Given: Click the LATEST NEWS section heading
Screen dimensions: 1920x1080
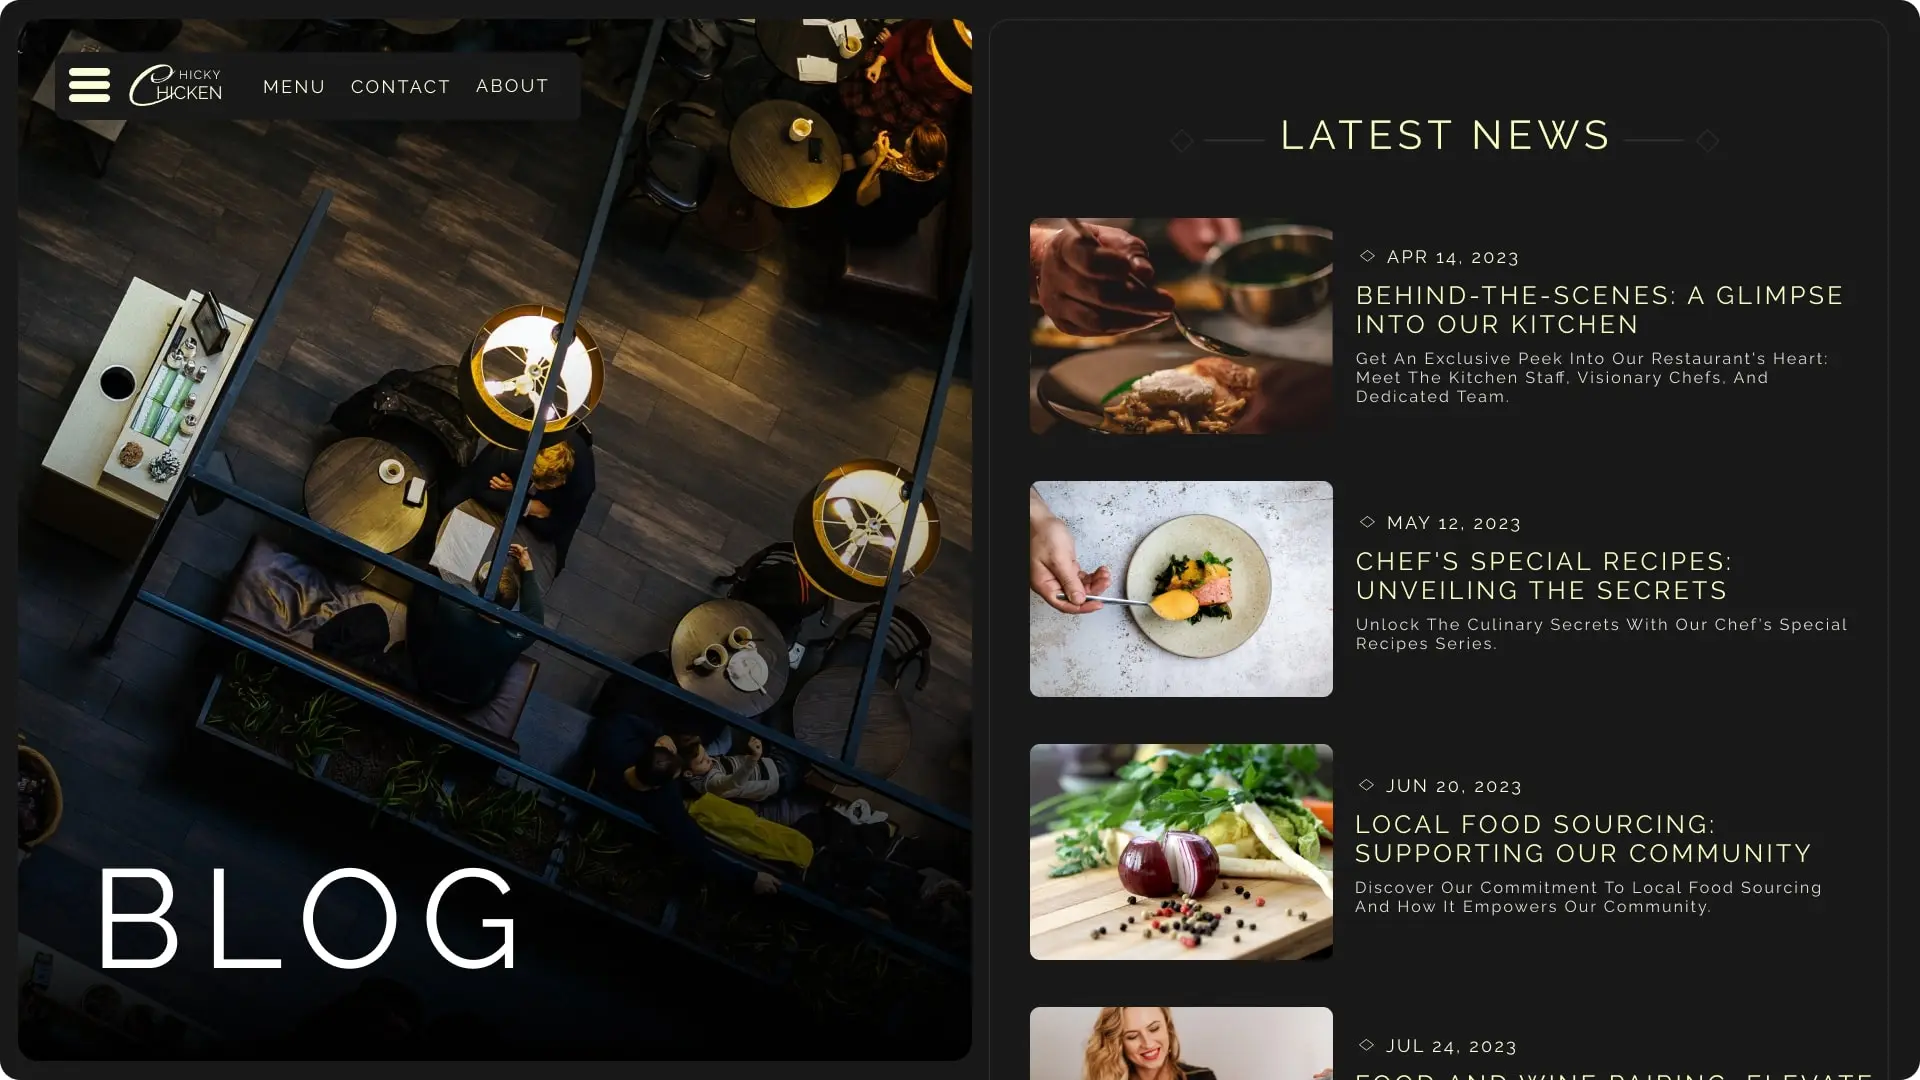Looking at the screenshot, I should pos(1445,135).
